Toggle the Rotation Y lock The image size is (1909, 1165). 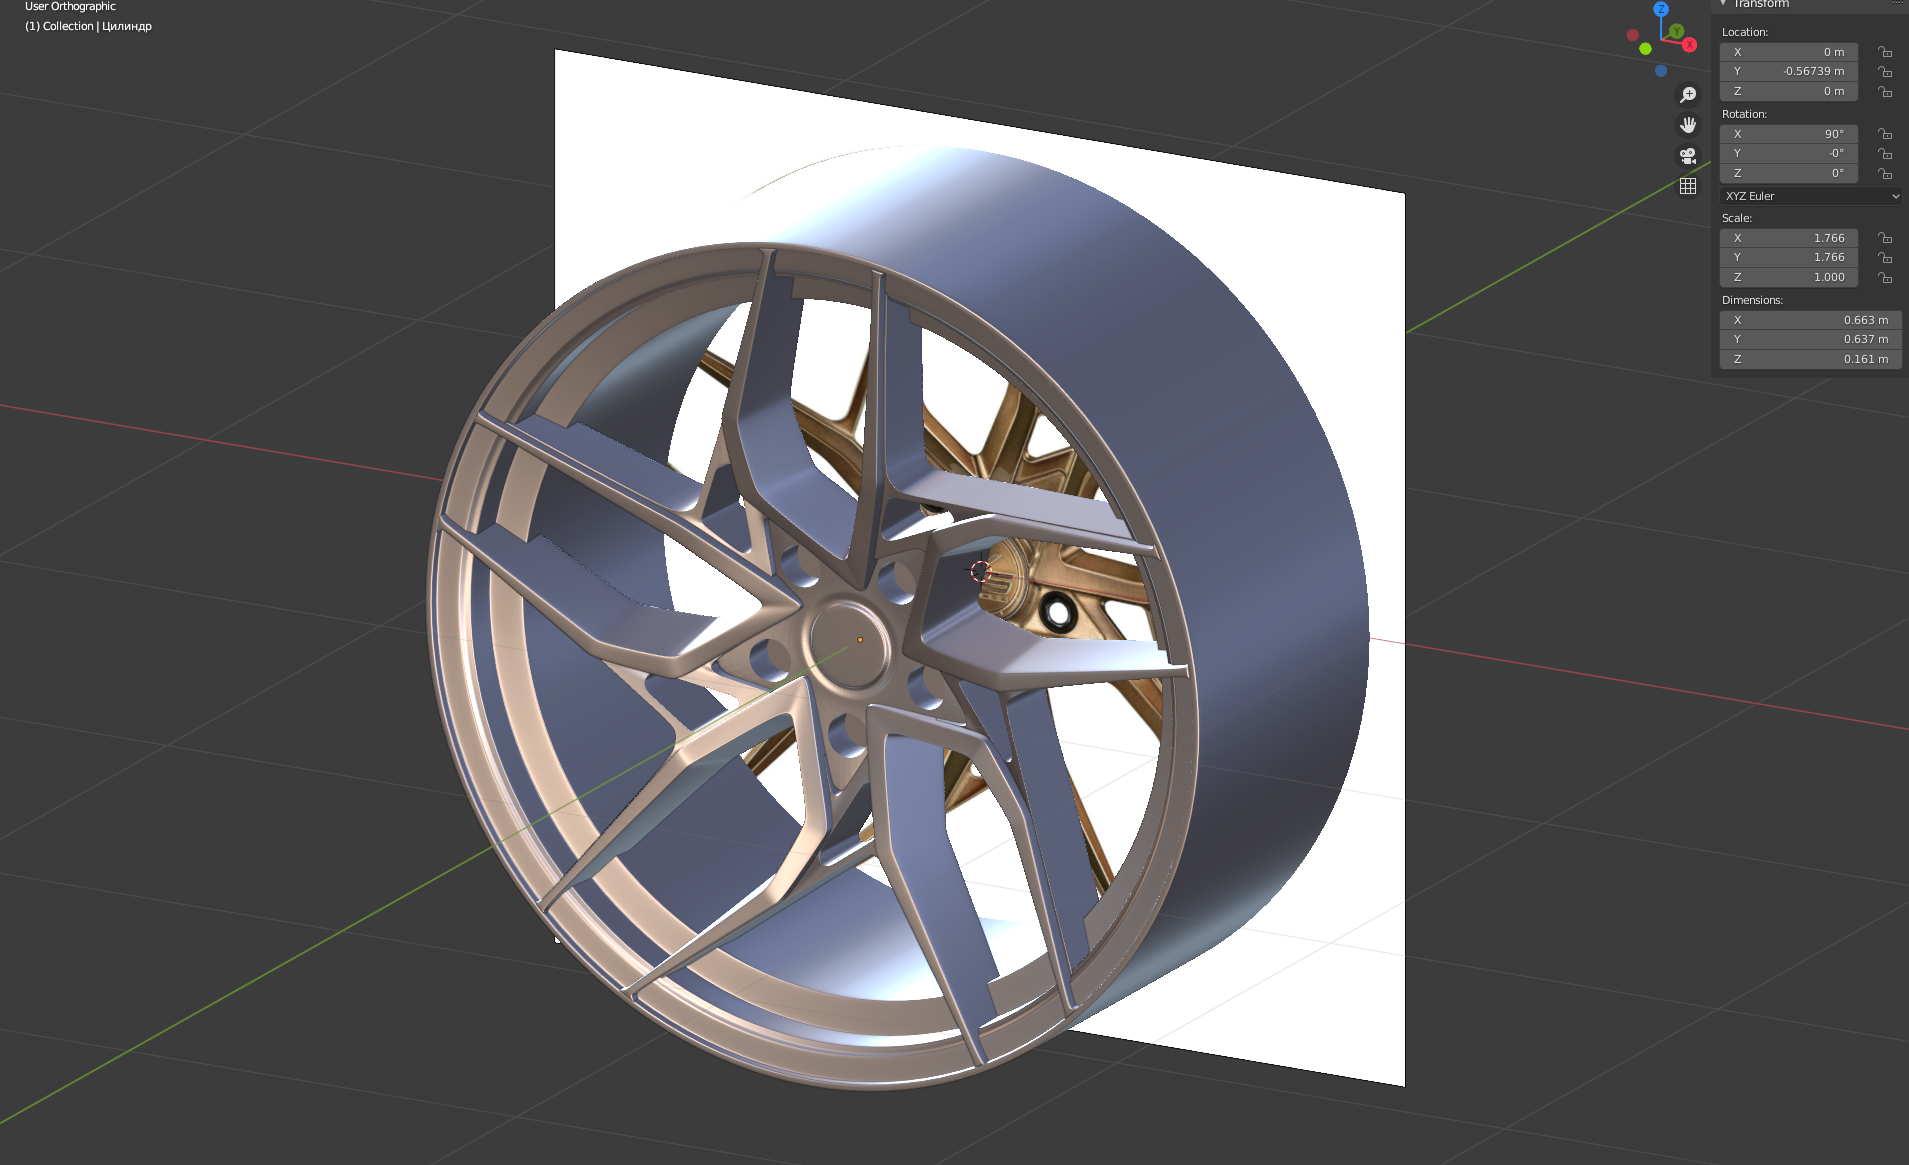click(x=1885, y=154)
